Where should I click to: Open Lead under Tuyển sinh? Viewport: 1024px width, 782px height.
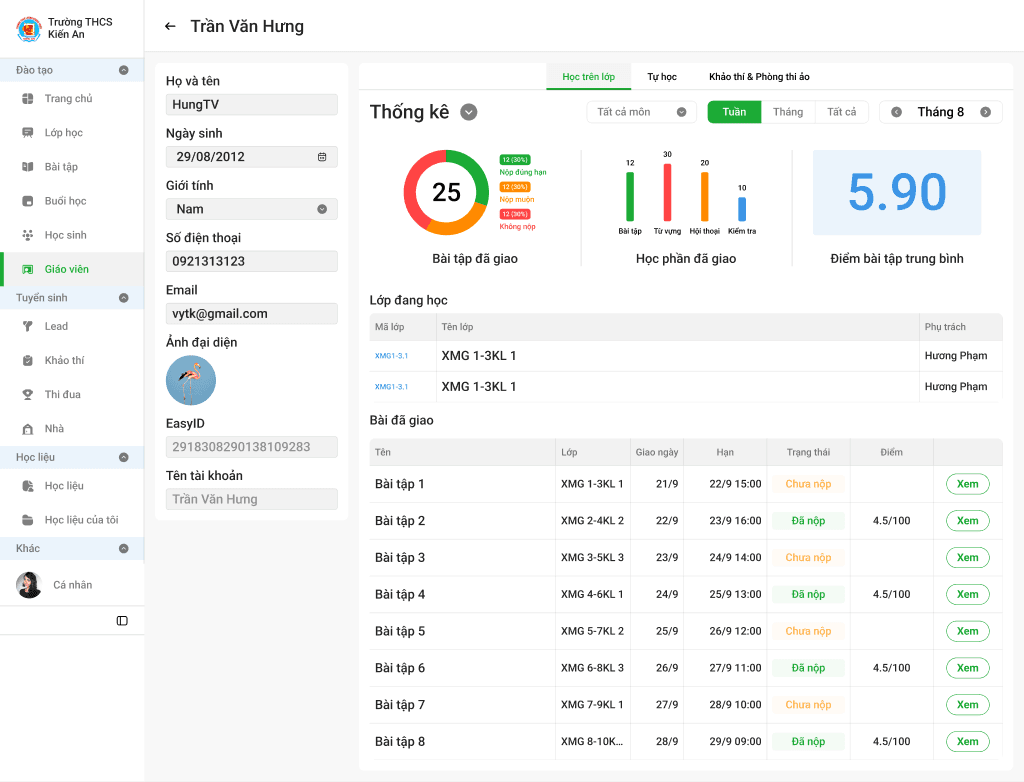coord(72,326)
